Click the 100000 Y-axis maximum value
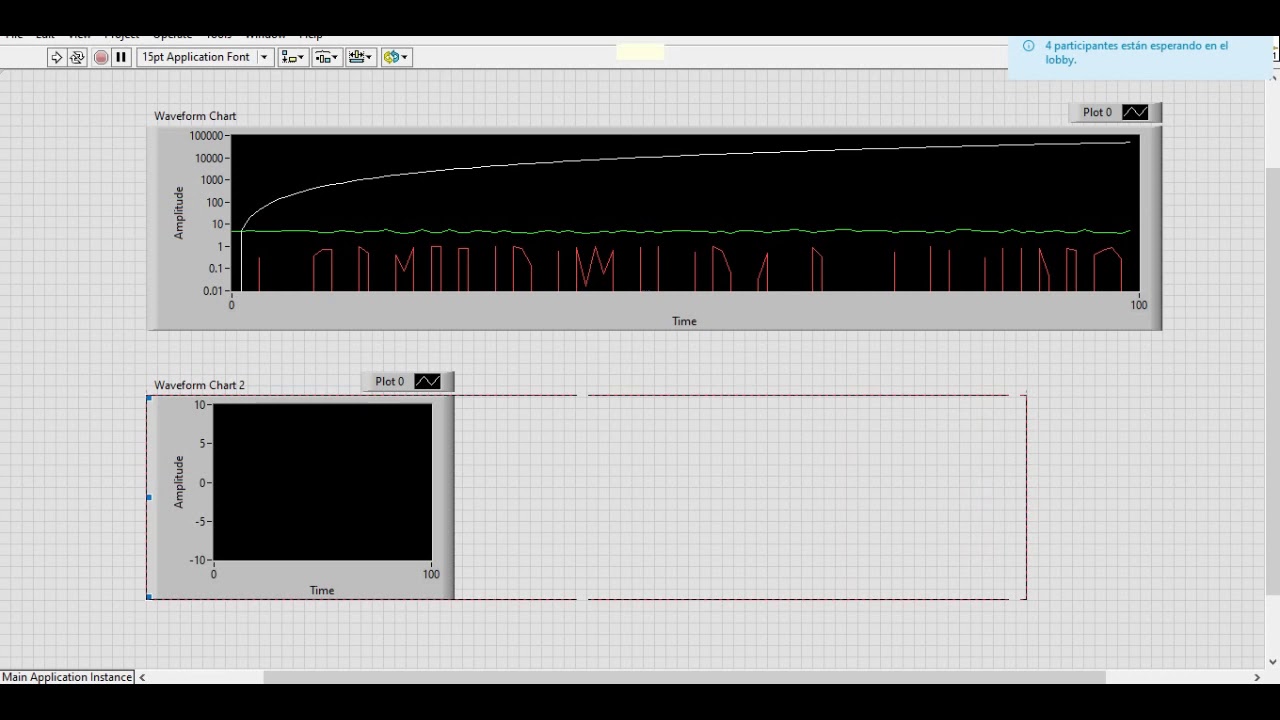 coord(206,136)
